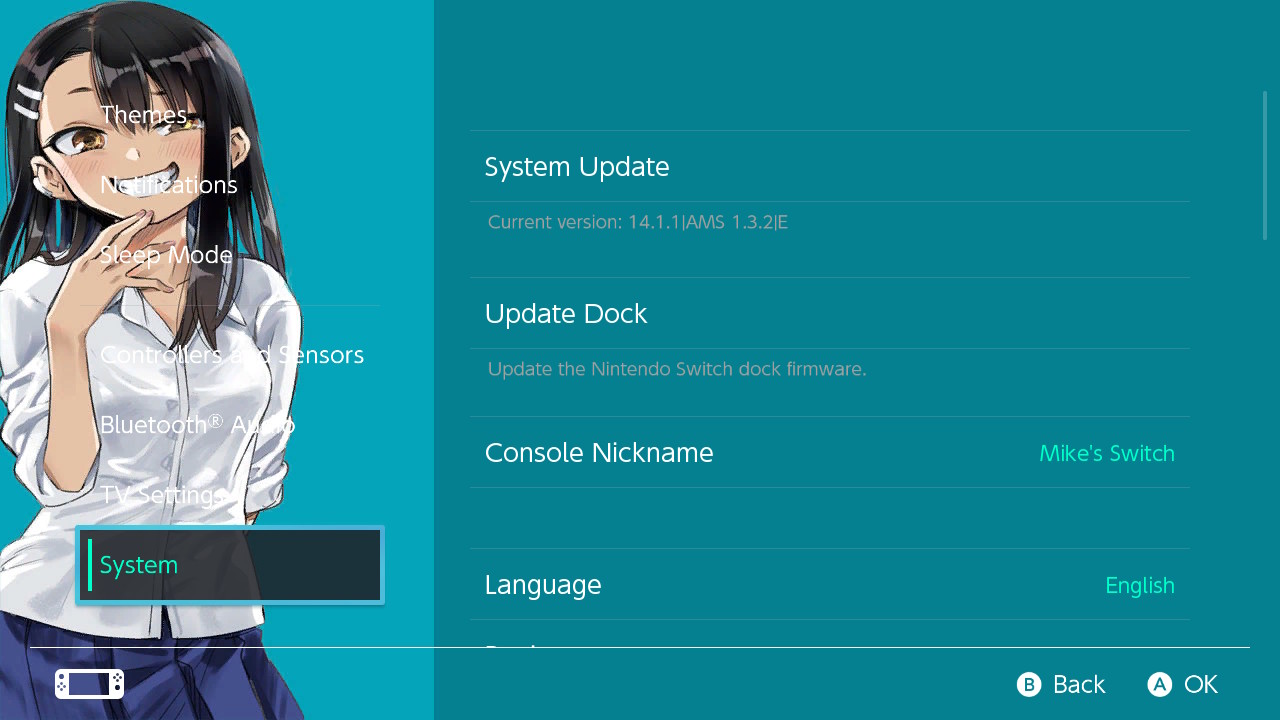Viewport: 1280px width, 720px height.
Task: Select TV Settings in sidebar
Action: pos(230,495)
